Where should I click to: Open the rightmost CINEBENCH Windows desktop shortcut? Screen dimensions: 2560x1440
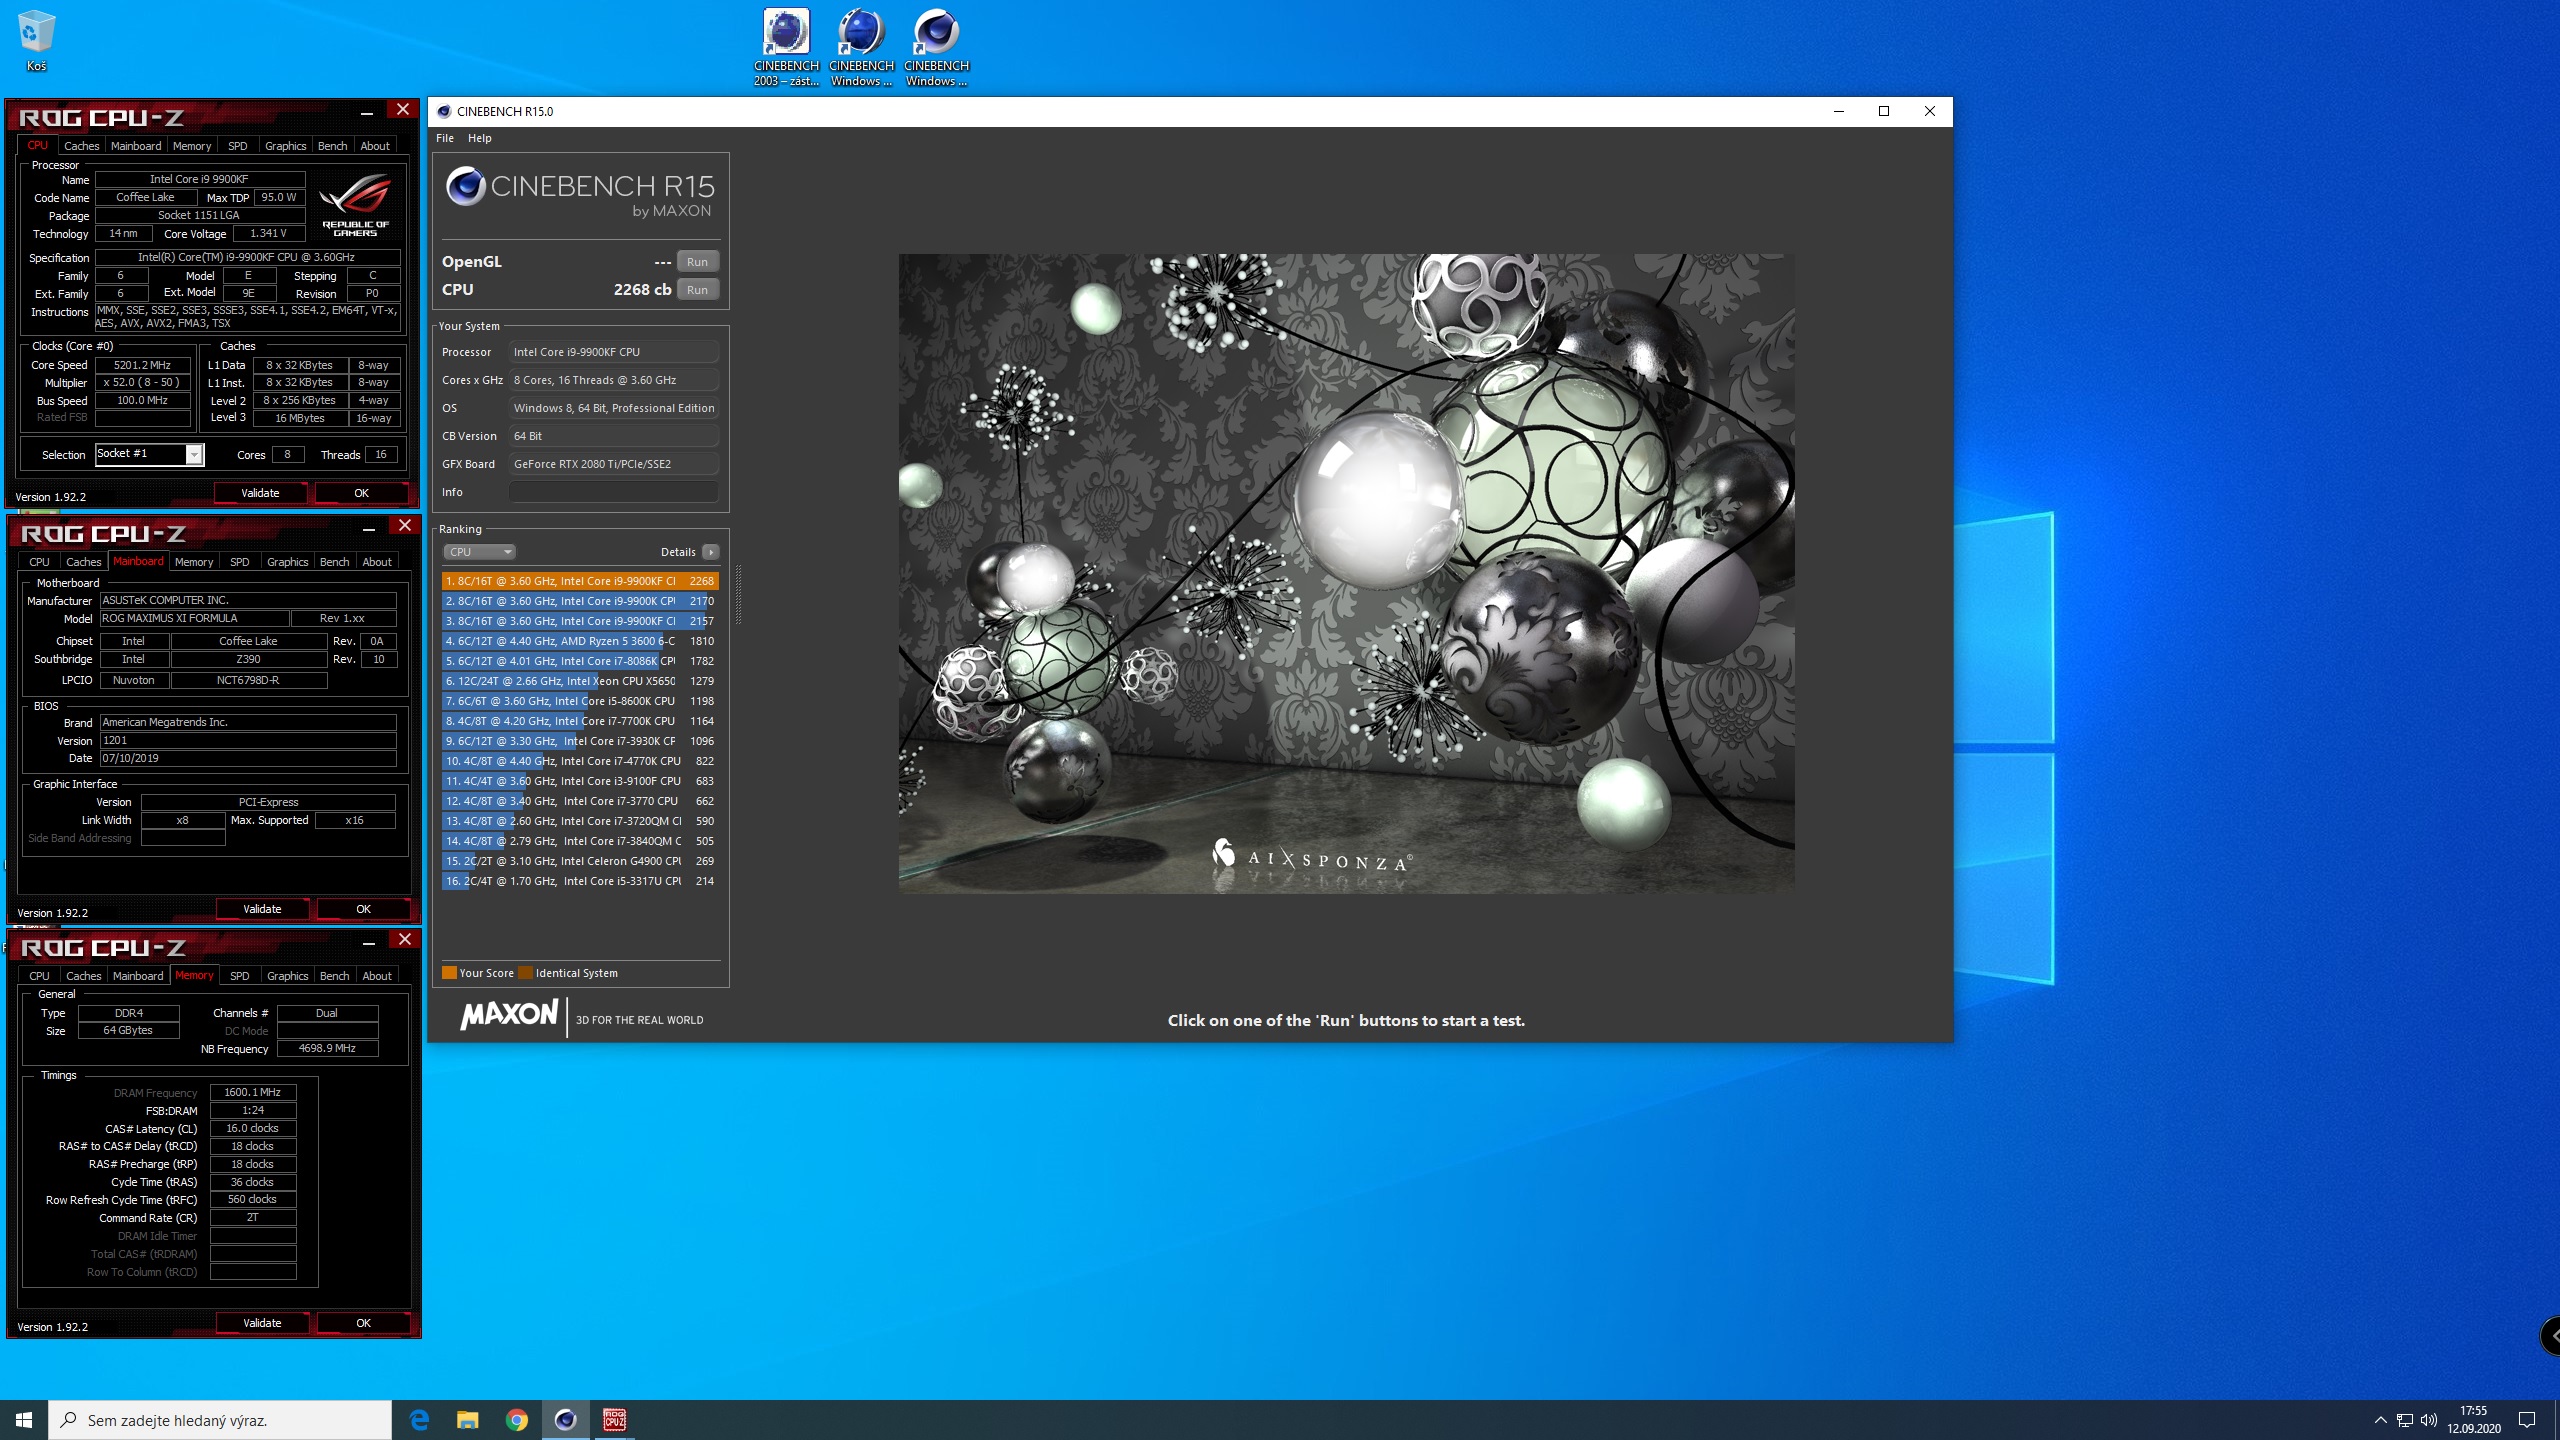point(936,47)
